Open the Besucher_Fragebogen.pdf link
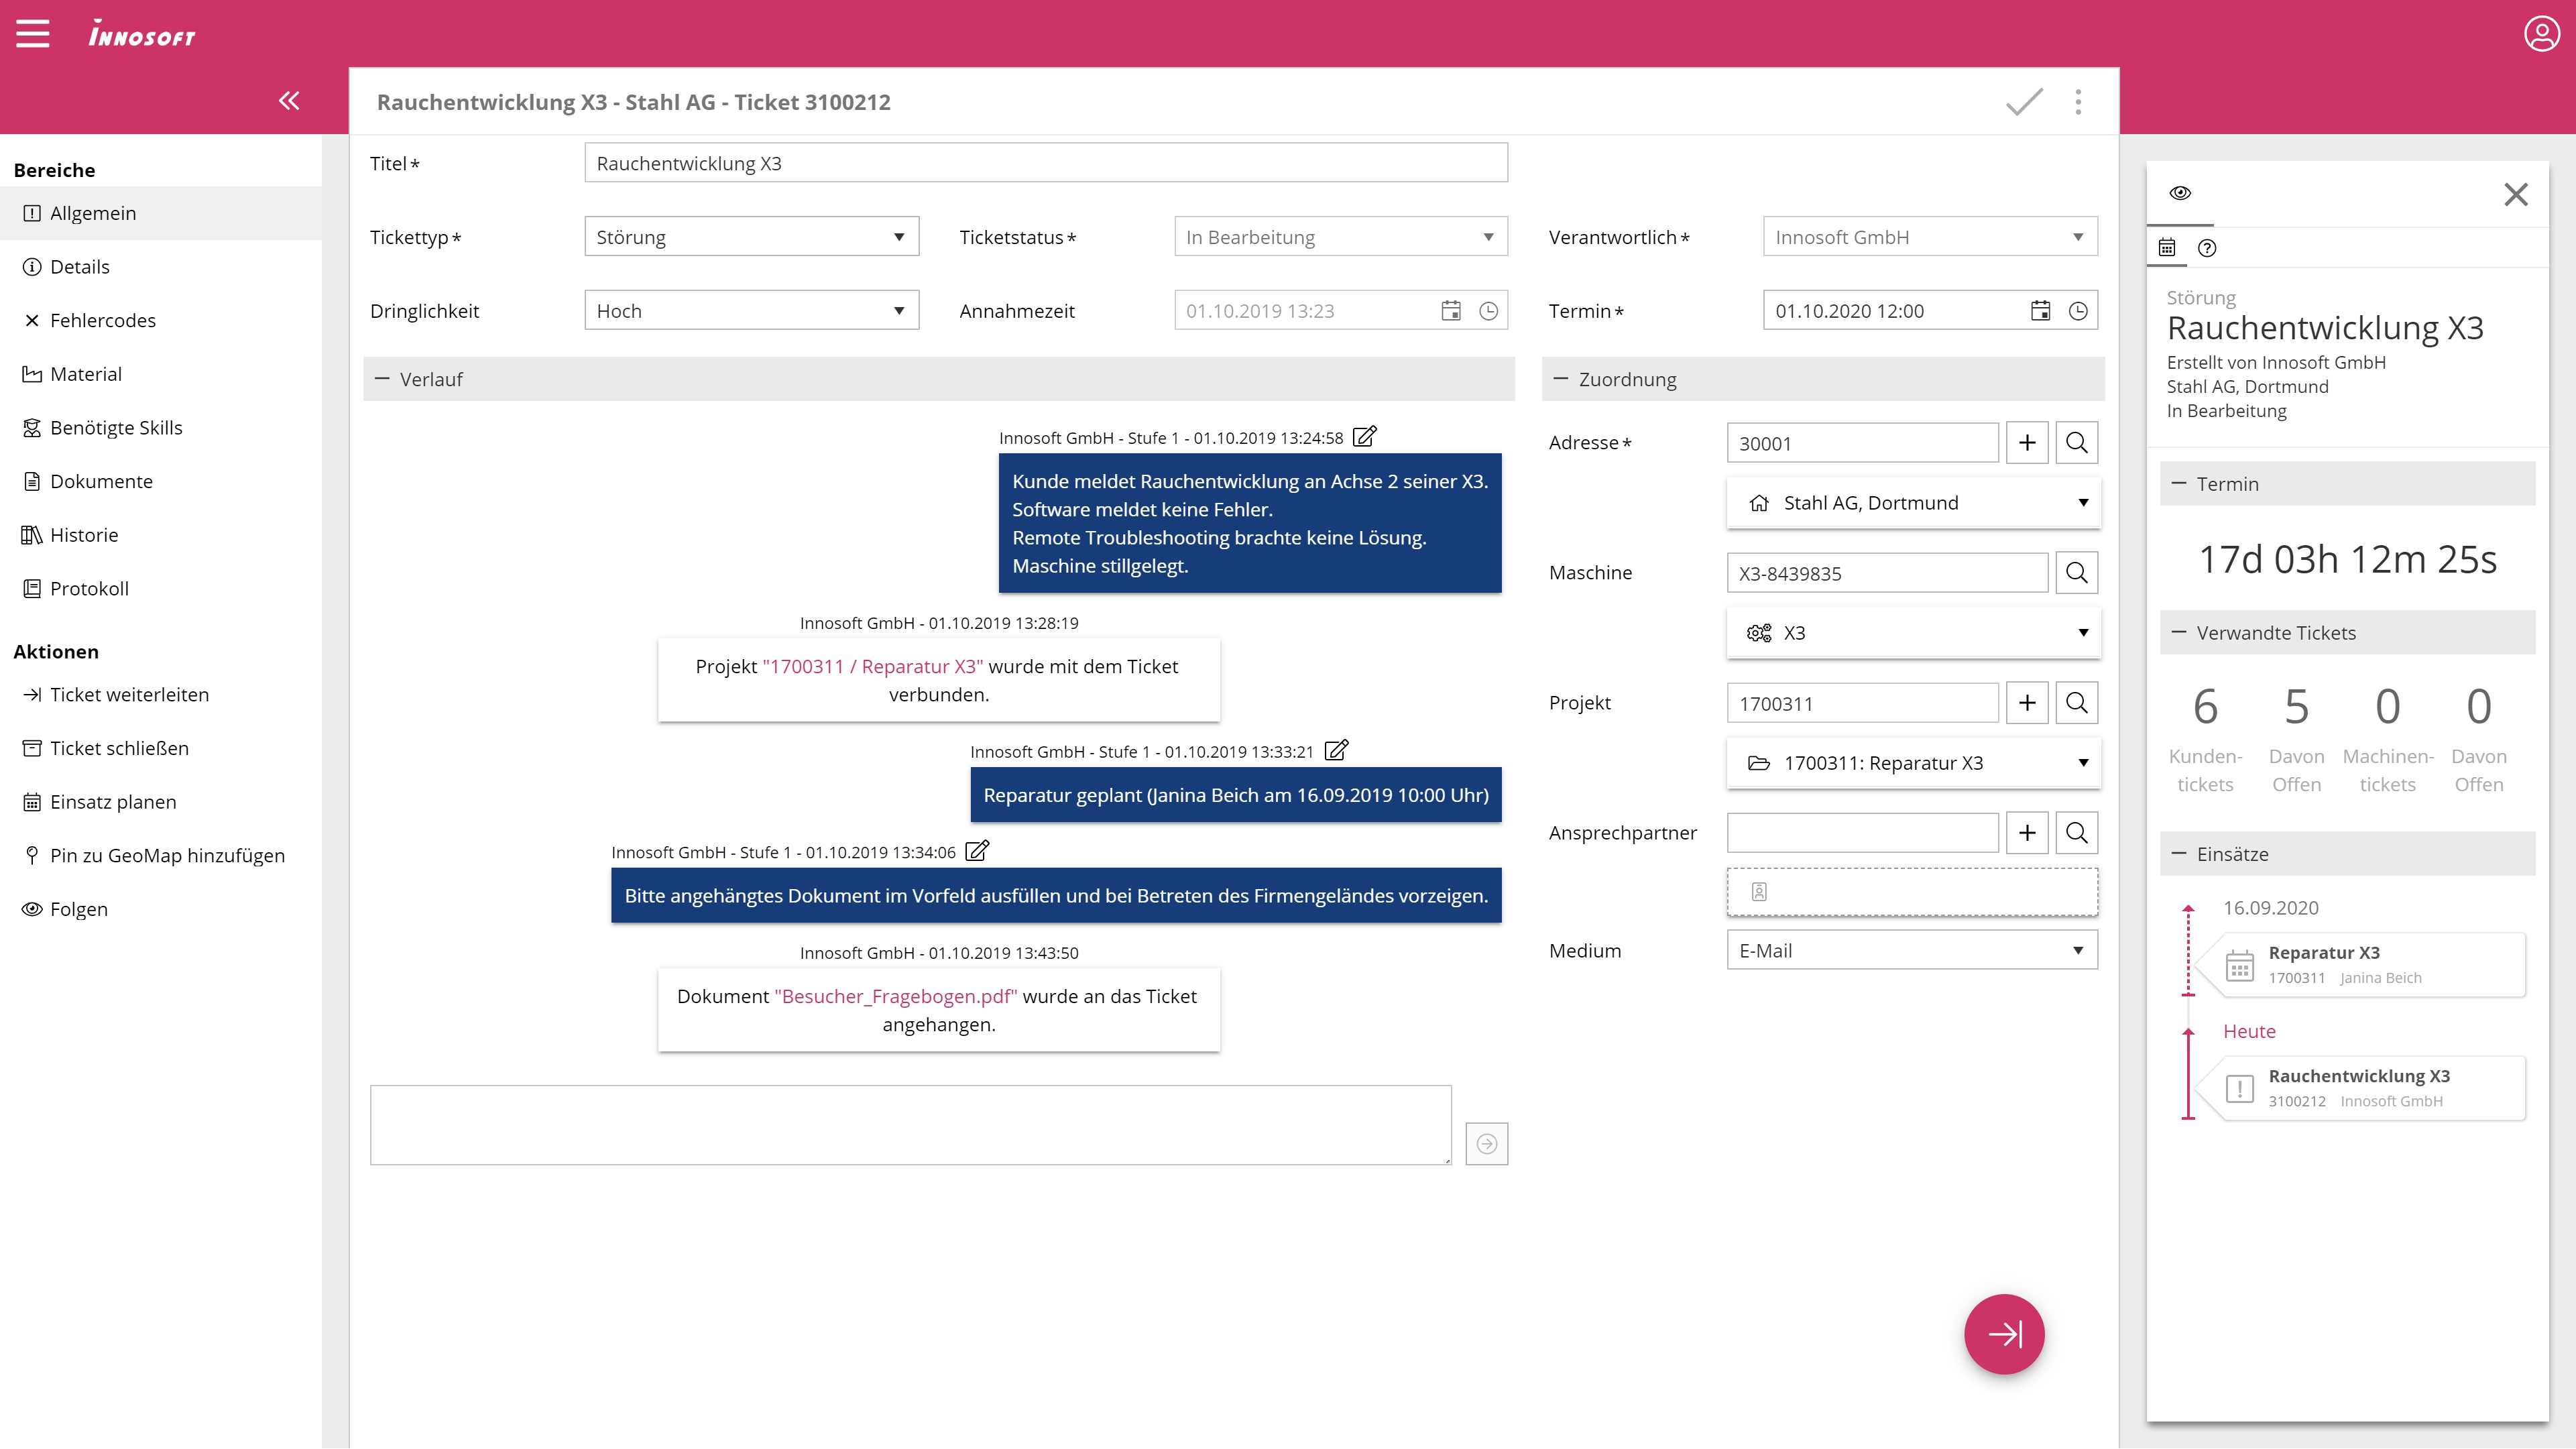This screenshot has height=1449, width=2576. coord(896,996)
